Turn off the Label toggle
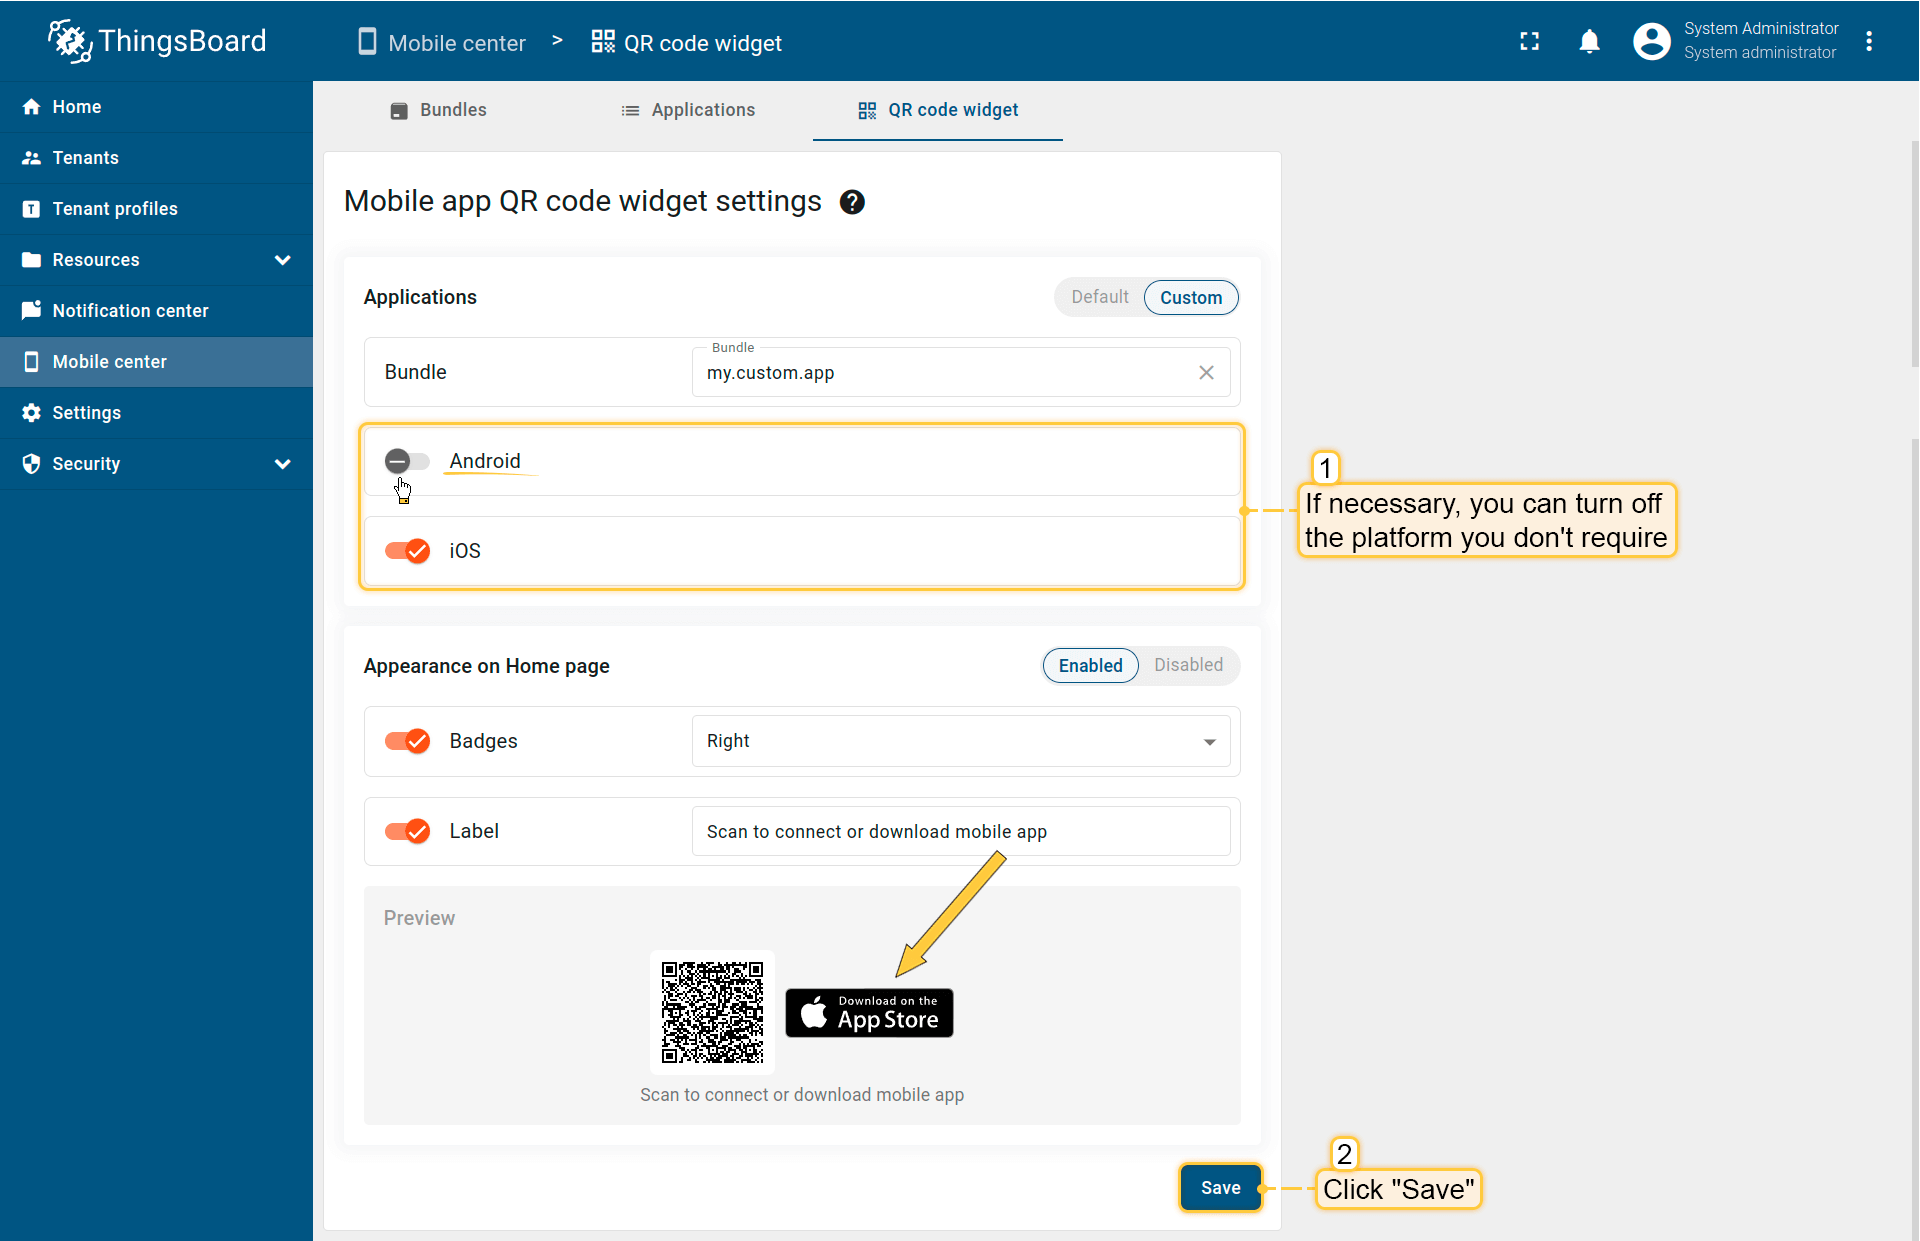The image size is (1920, 1241). click(407, 831)
